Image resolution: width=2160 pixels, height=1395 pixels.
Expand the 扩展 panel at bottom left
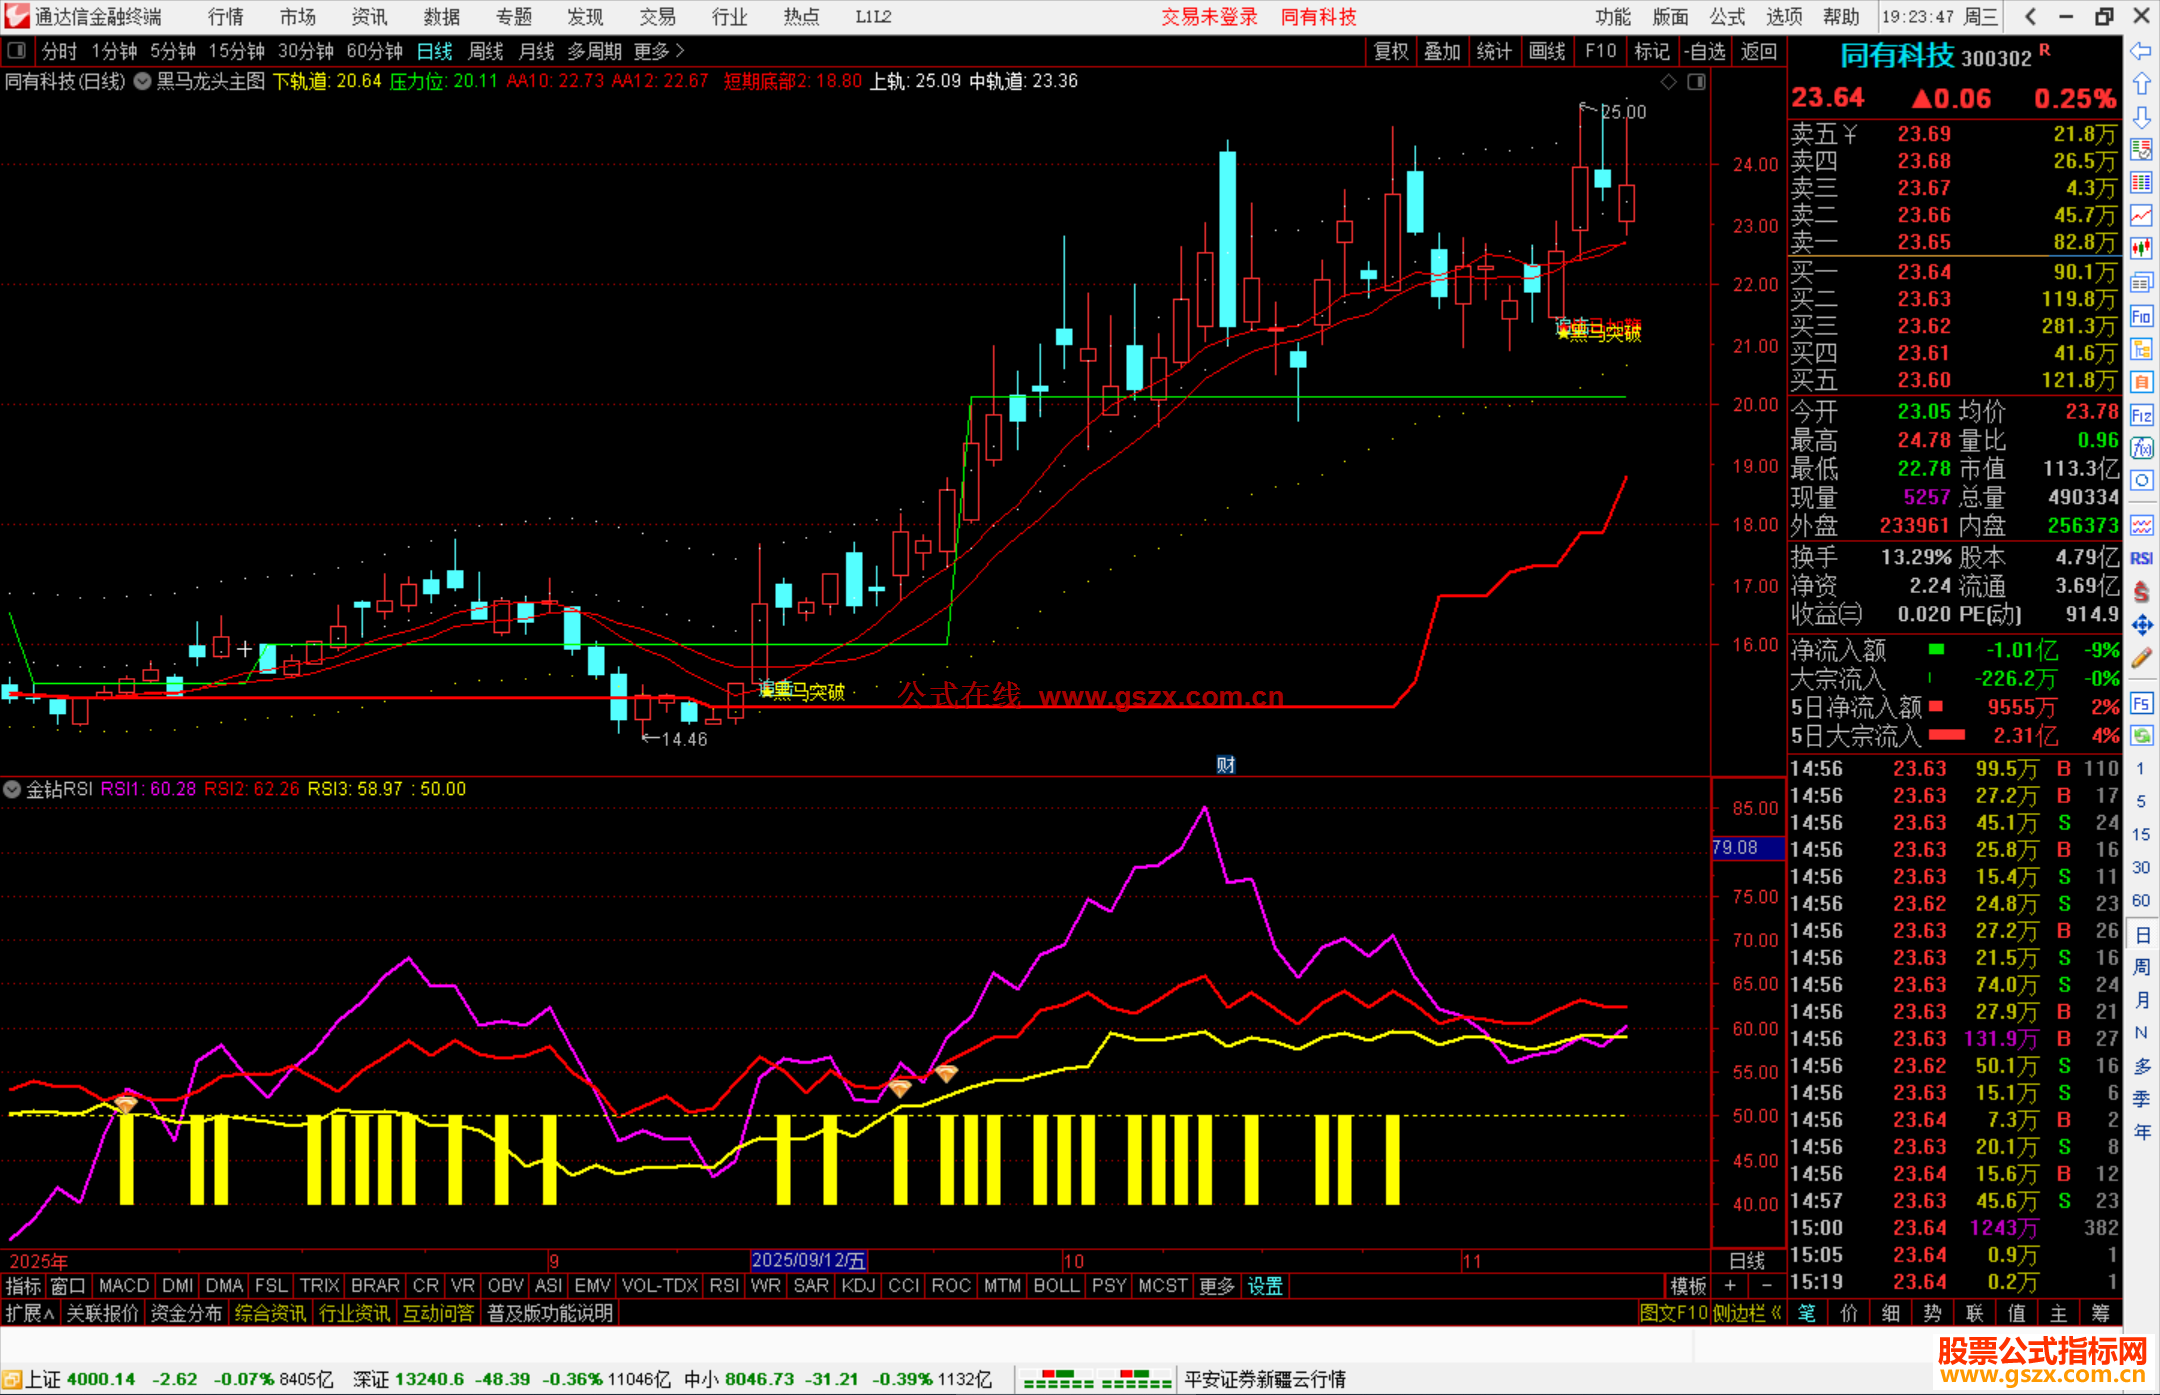coord(29,1313)
